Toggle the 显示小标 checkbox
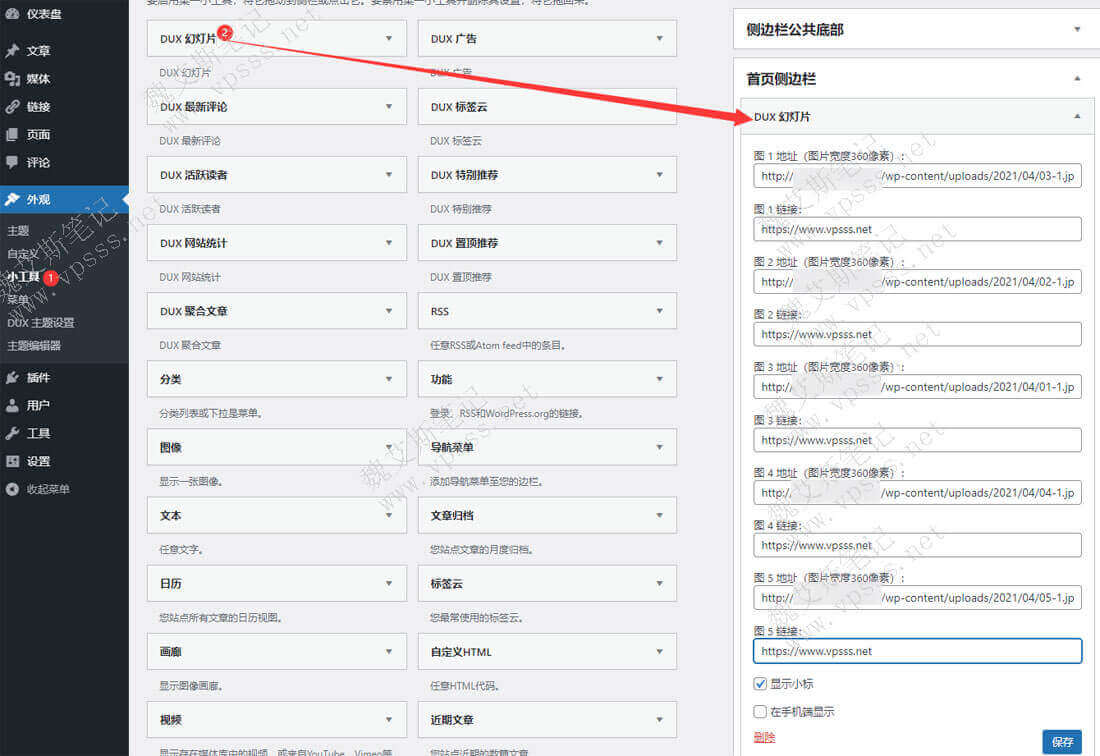This screenshot has height=756, width=1100. click(x=760, y=684)
